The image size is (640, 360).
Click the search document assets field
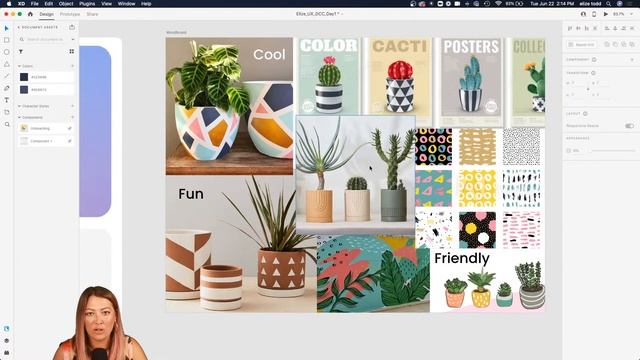pos(46,39)
